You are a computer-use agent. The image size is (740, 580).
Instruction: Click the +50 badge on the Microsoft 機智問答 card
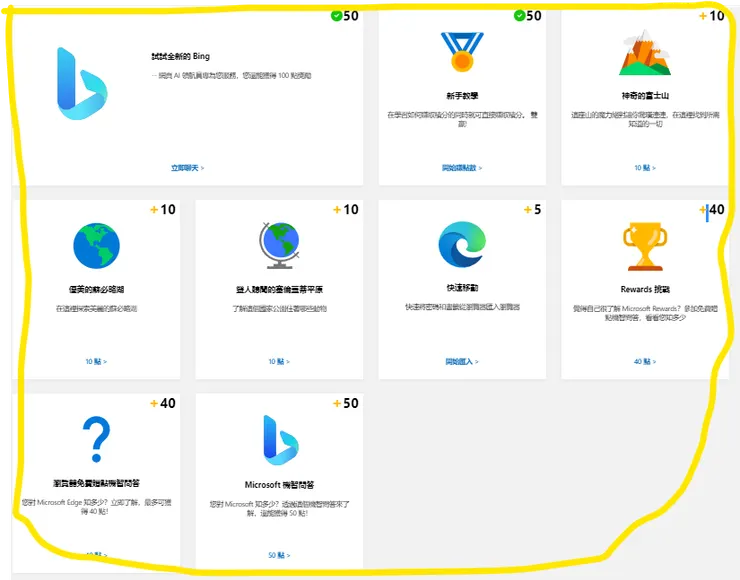(345, 403)
